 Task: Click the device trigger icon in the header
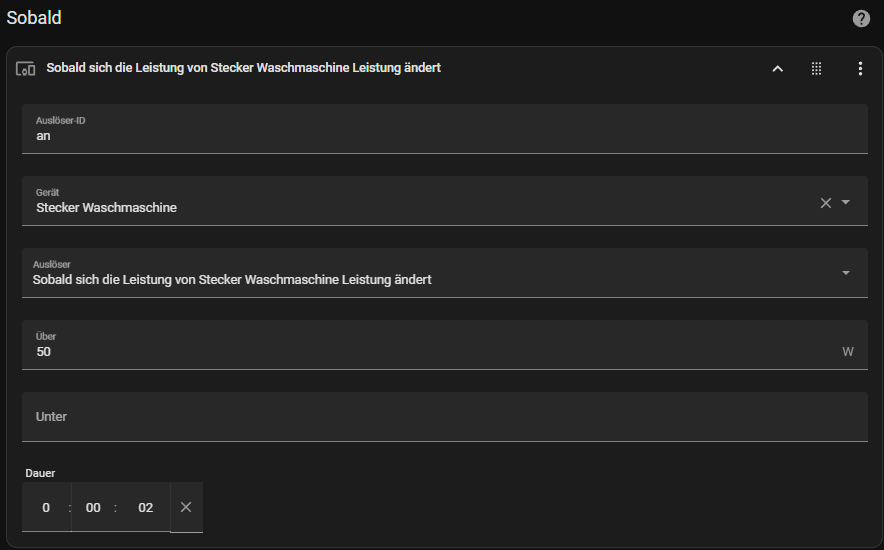(x=25, y=69)
